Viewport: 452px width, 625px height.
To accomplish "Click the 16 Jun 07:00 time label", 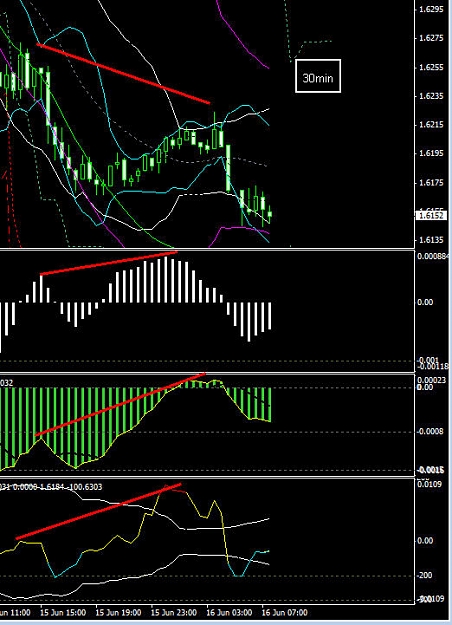I will pyautogui.click(x=285, y=612).
